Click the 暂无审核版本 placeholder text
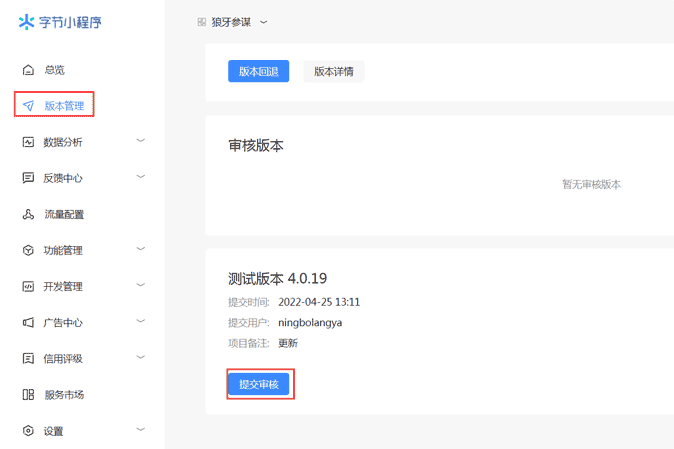The height and width of the screenshot is (449, 674). tap(591, 184)
